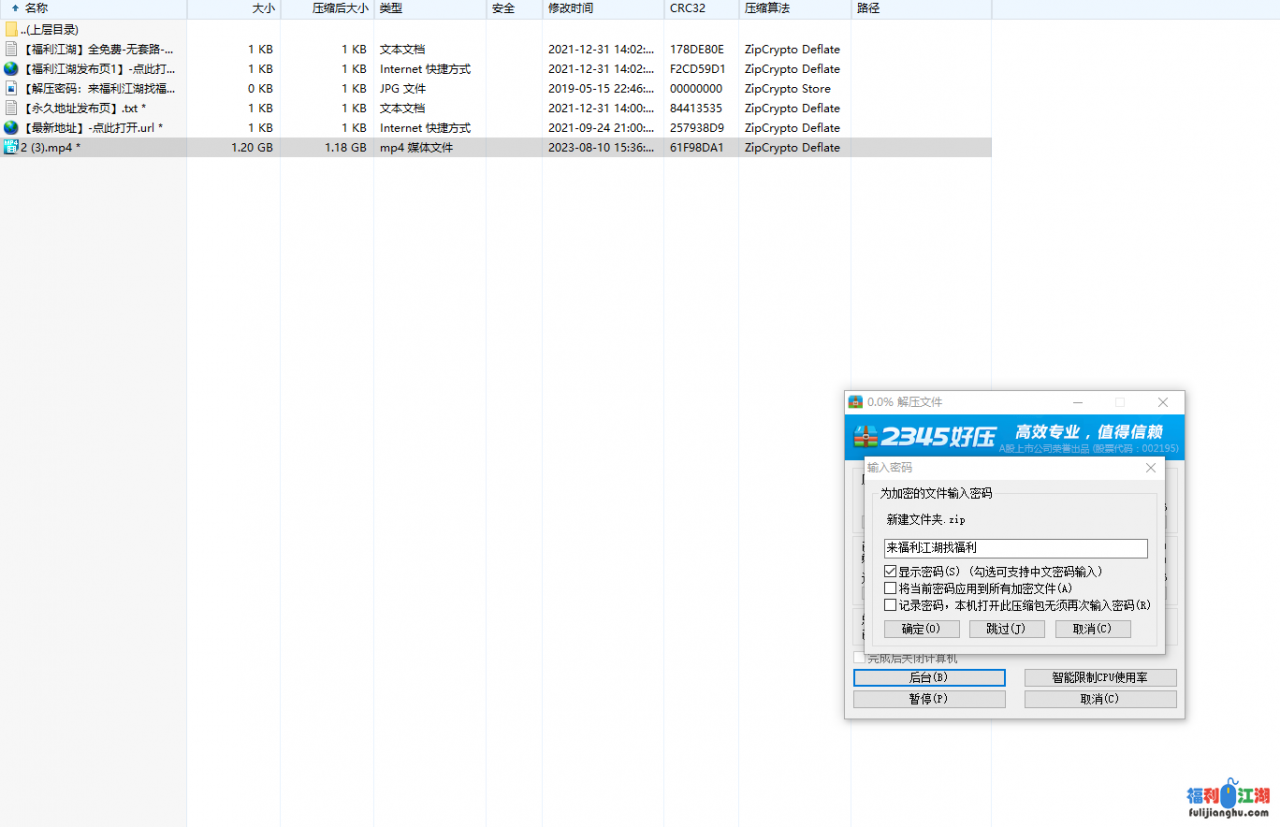
Task: Click the parent directory folder icon
Action: pos(11,29)
